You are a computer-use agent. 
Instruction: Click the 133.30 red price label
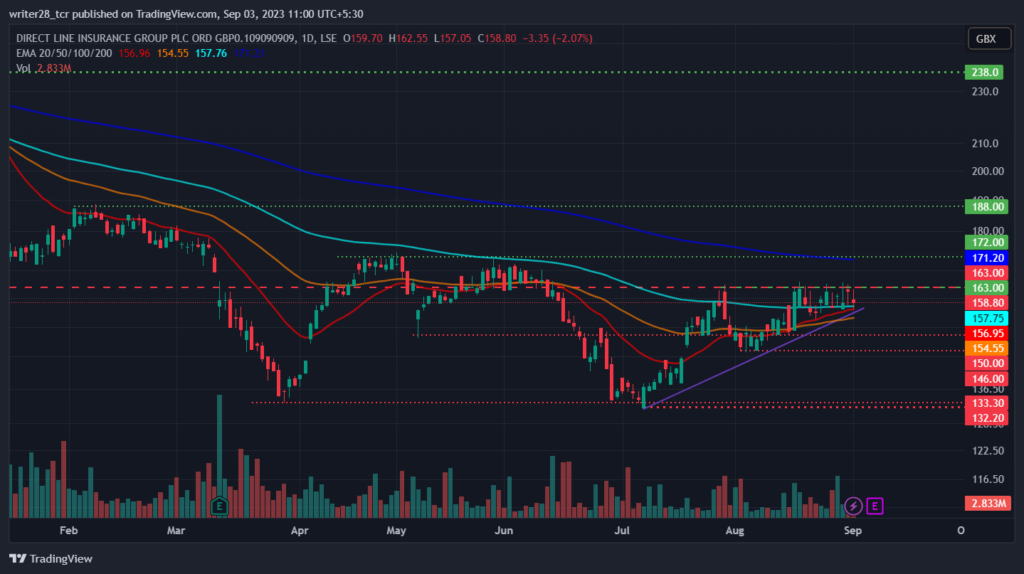(x=987, y=403)
